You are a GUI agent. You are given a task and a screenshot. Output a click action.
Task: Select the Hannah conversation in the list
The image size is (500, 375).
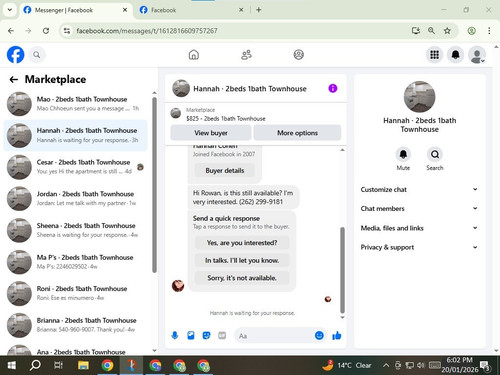pyautogui.click(x=75, y=135)
